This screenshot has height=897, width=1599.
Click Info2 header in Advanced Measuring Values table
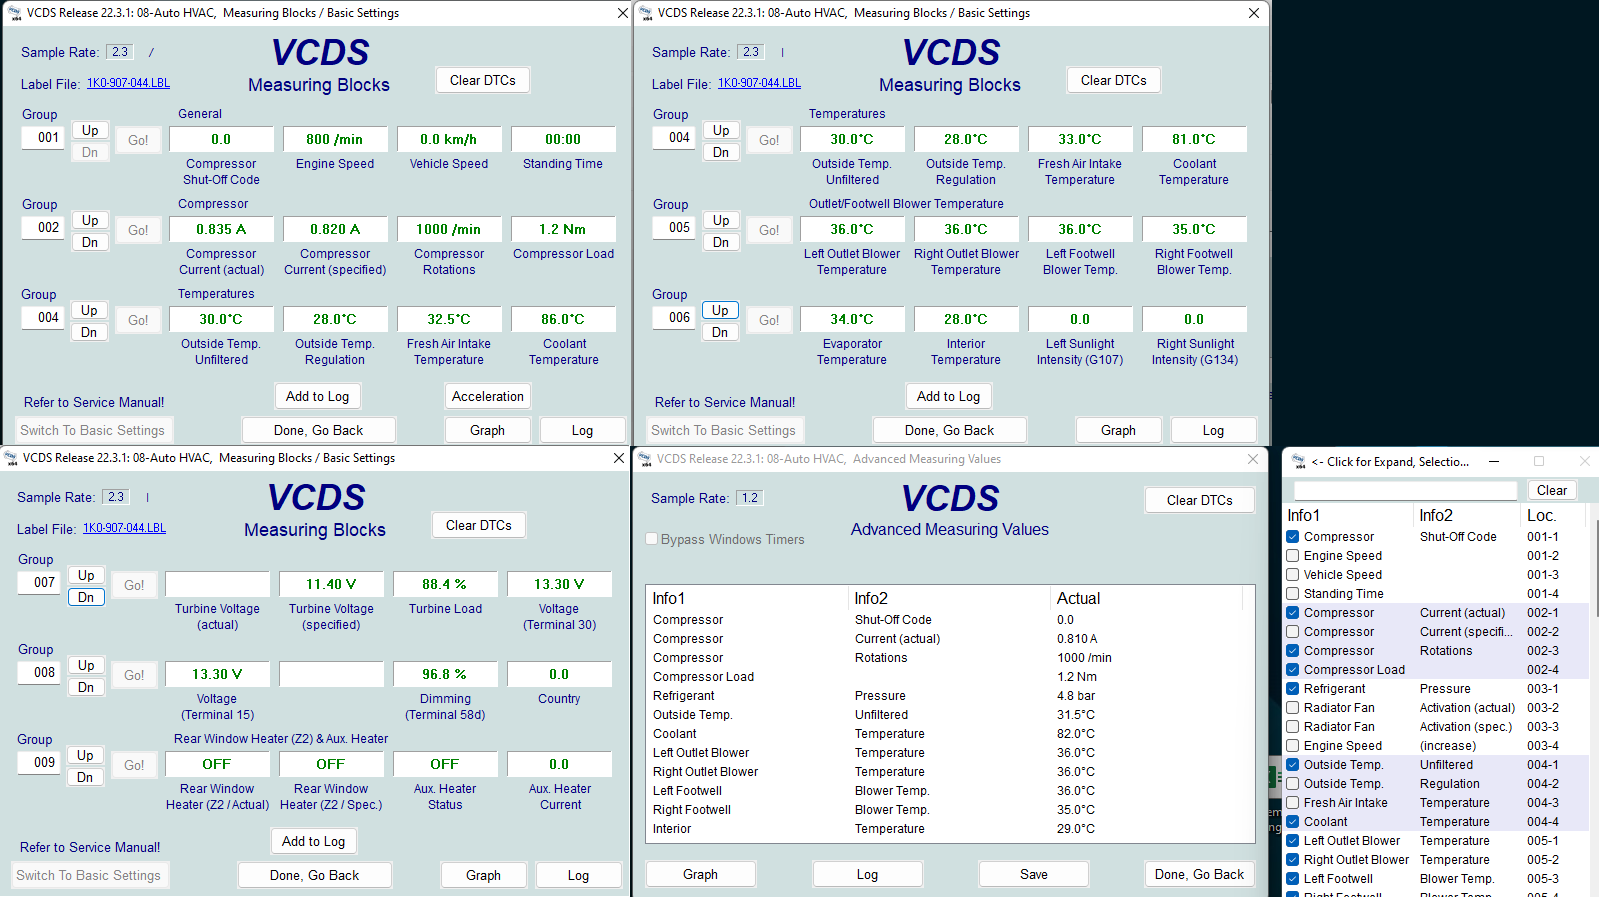pos(950,598)
